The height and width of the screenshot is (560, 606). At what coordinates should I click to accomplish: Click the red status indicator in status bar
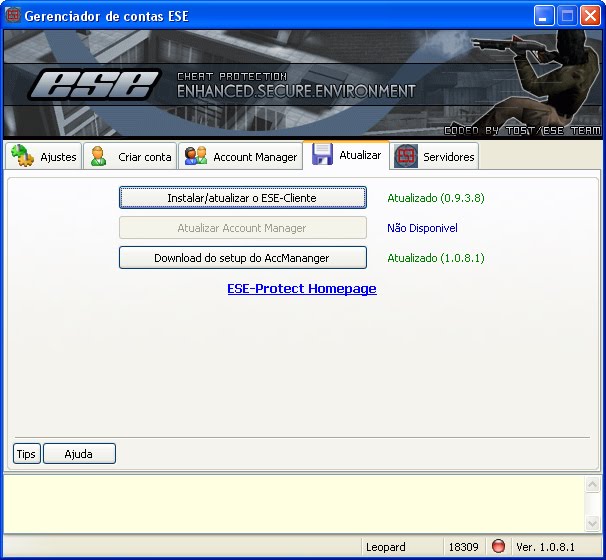[498, 547]
